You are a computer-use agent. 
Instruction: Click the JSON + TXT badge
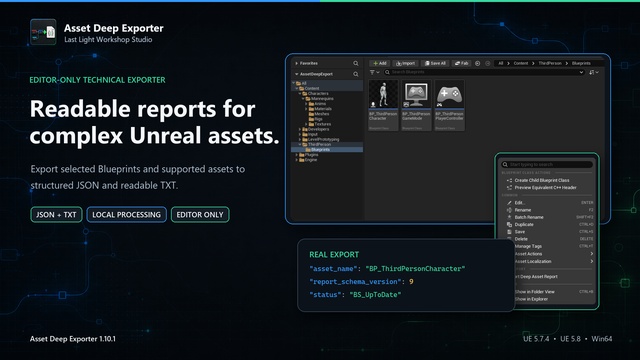pyautogui.click(x=56, y=215)
